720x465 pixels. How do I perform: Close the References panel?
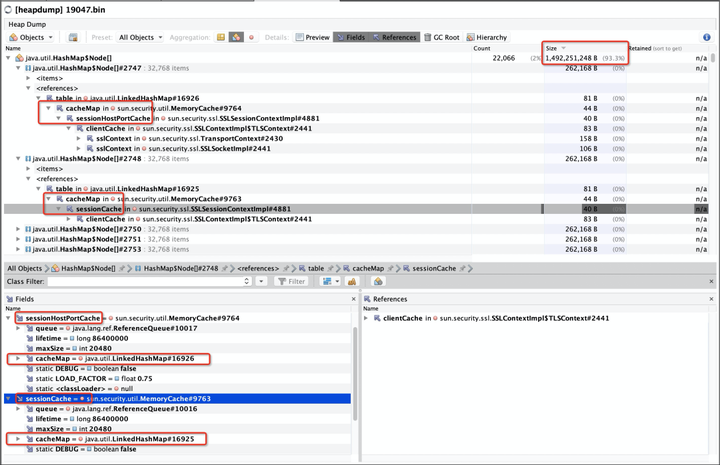711,299
